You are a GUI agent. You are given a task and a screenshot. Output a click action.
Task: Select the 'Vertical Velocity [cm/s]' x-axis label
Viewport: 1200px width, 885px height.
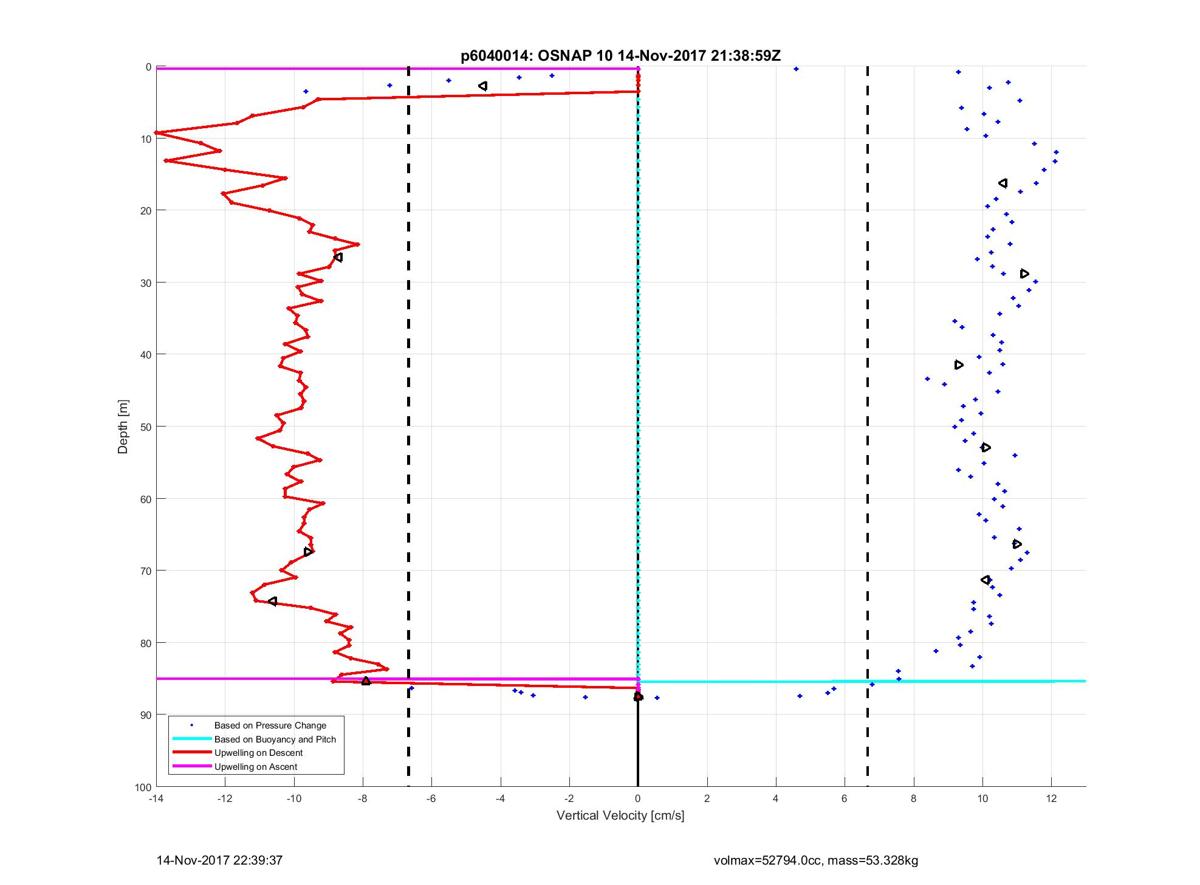click(620, 816)
